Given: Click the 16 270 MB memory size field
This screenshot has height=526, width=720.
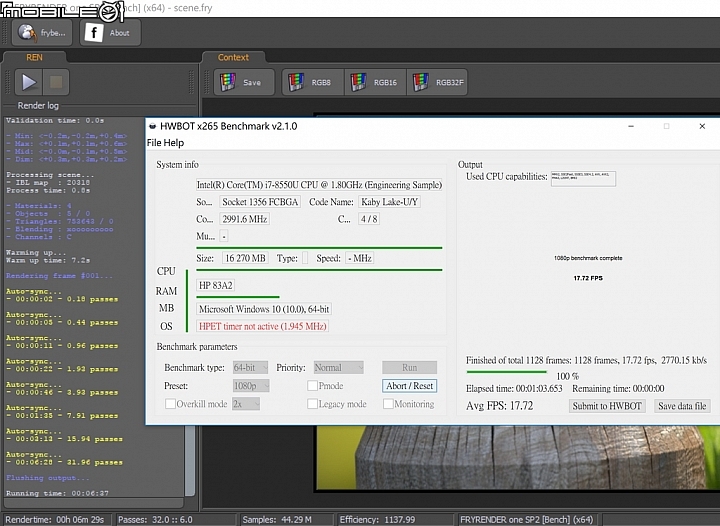Looking at the screenshot, I should [245, 258].
